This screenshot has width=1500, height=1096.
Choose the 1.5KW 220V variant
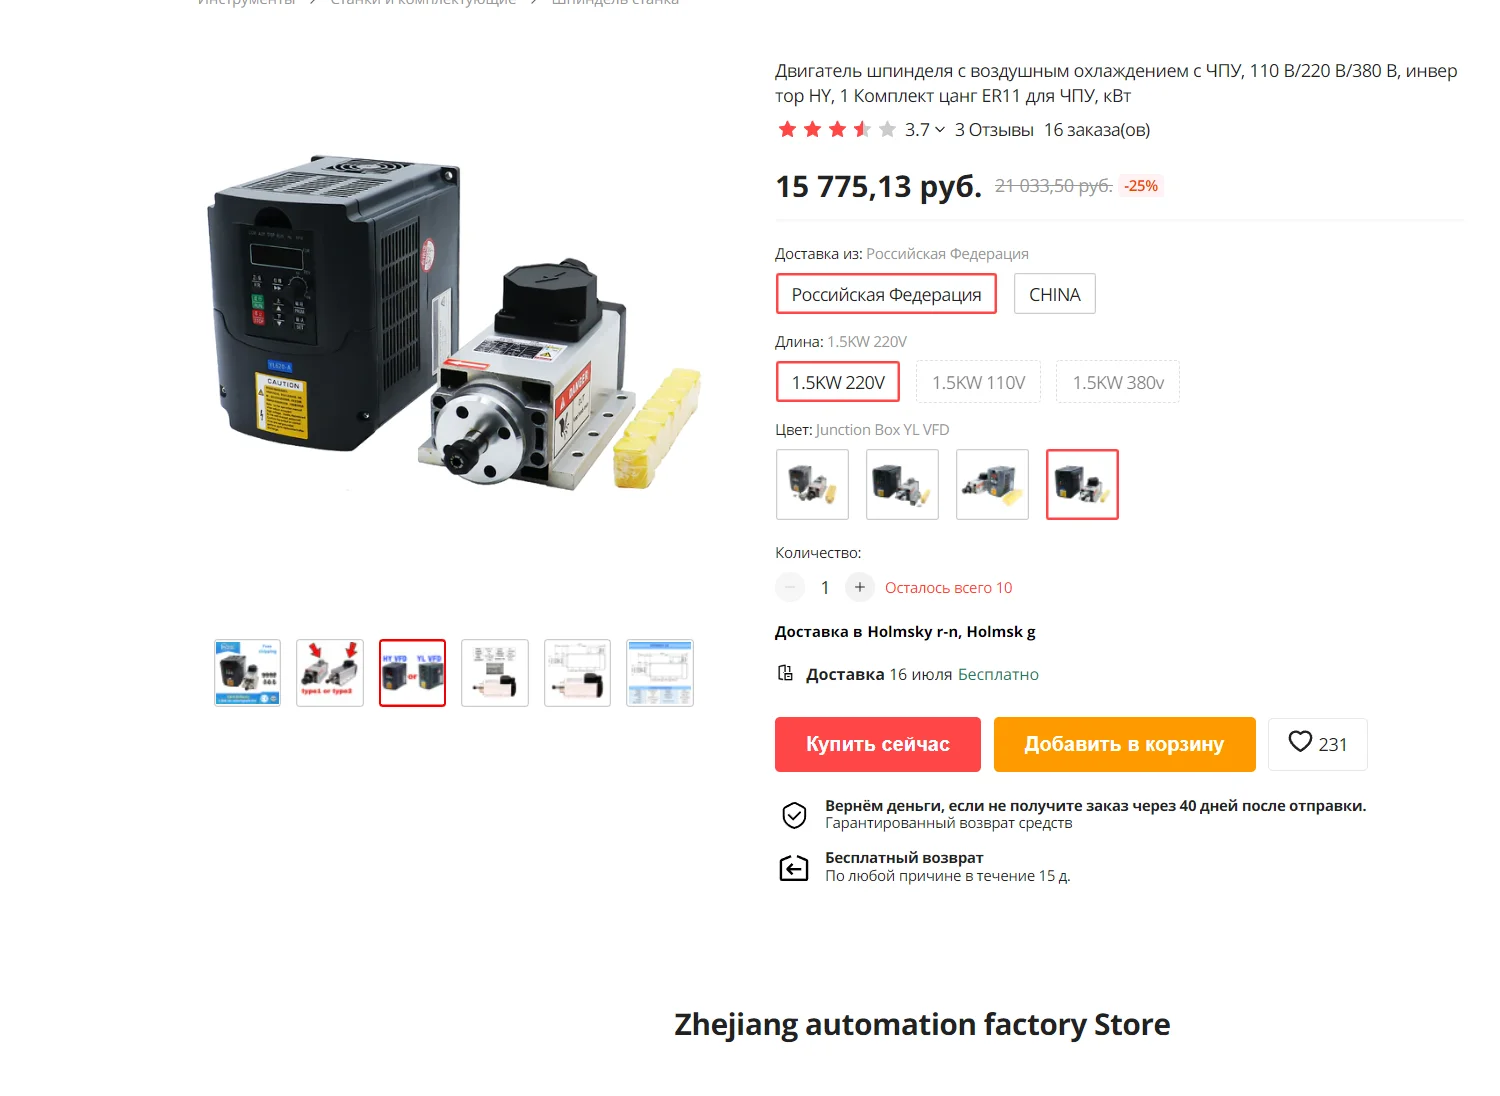pos(838,382)
